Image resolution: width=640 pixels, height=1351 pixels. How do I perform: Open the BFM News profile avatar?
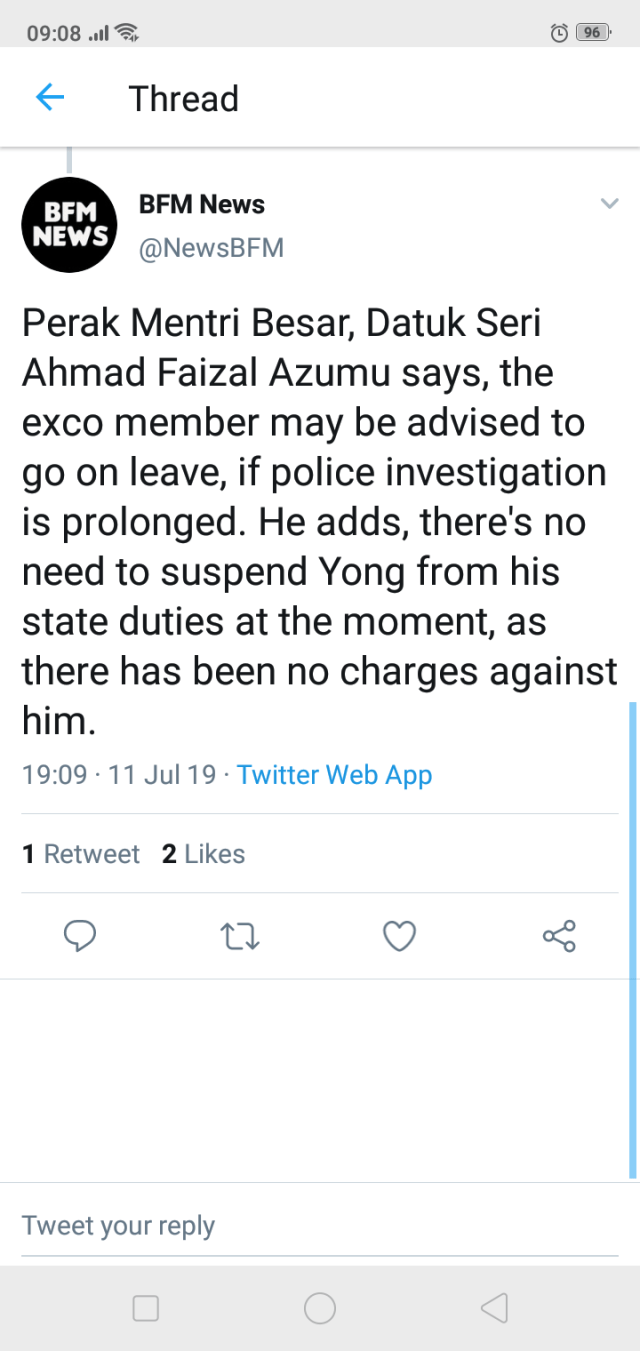[70, 225]
